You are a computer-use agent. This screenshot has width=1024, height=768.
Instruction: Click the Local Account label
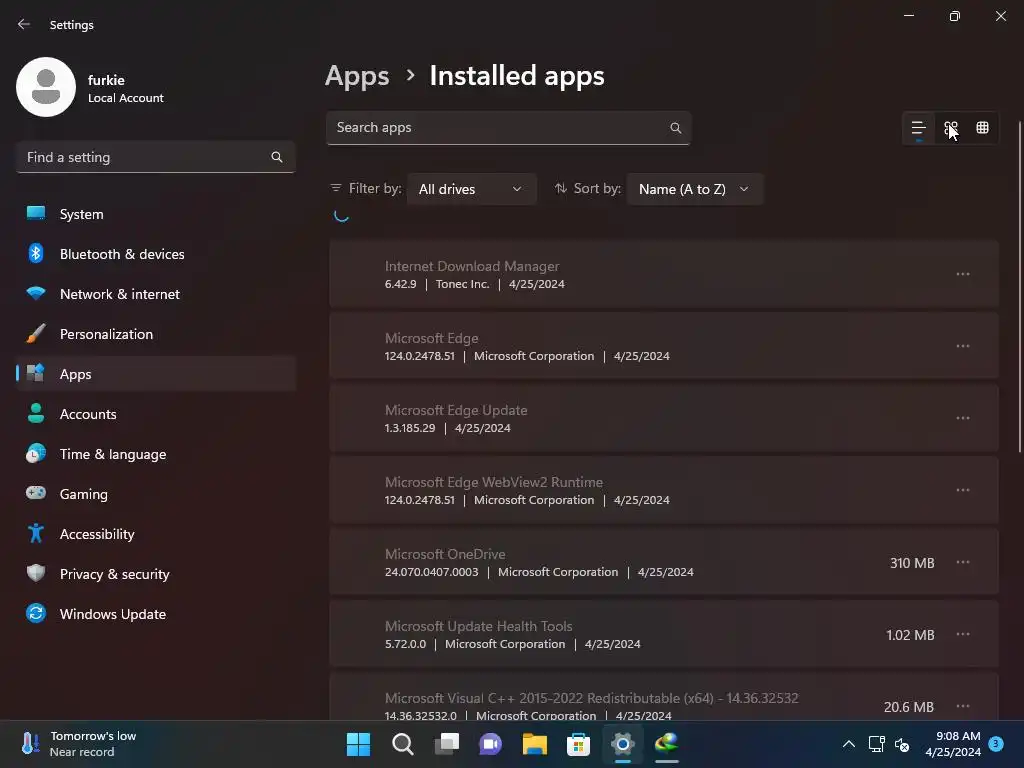click(125, 98)
